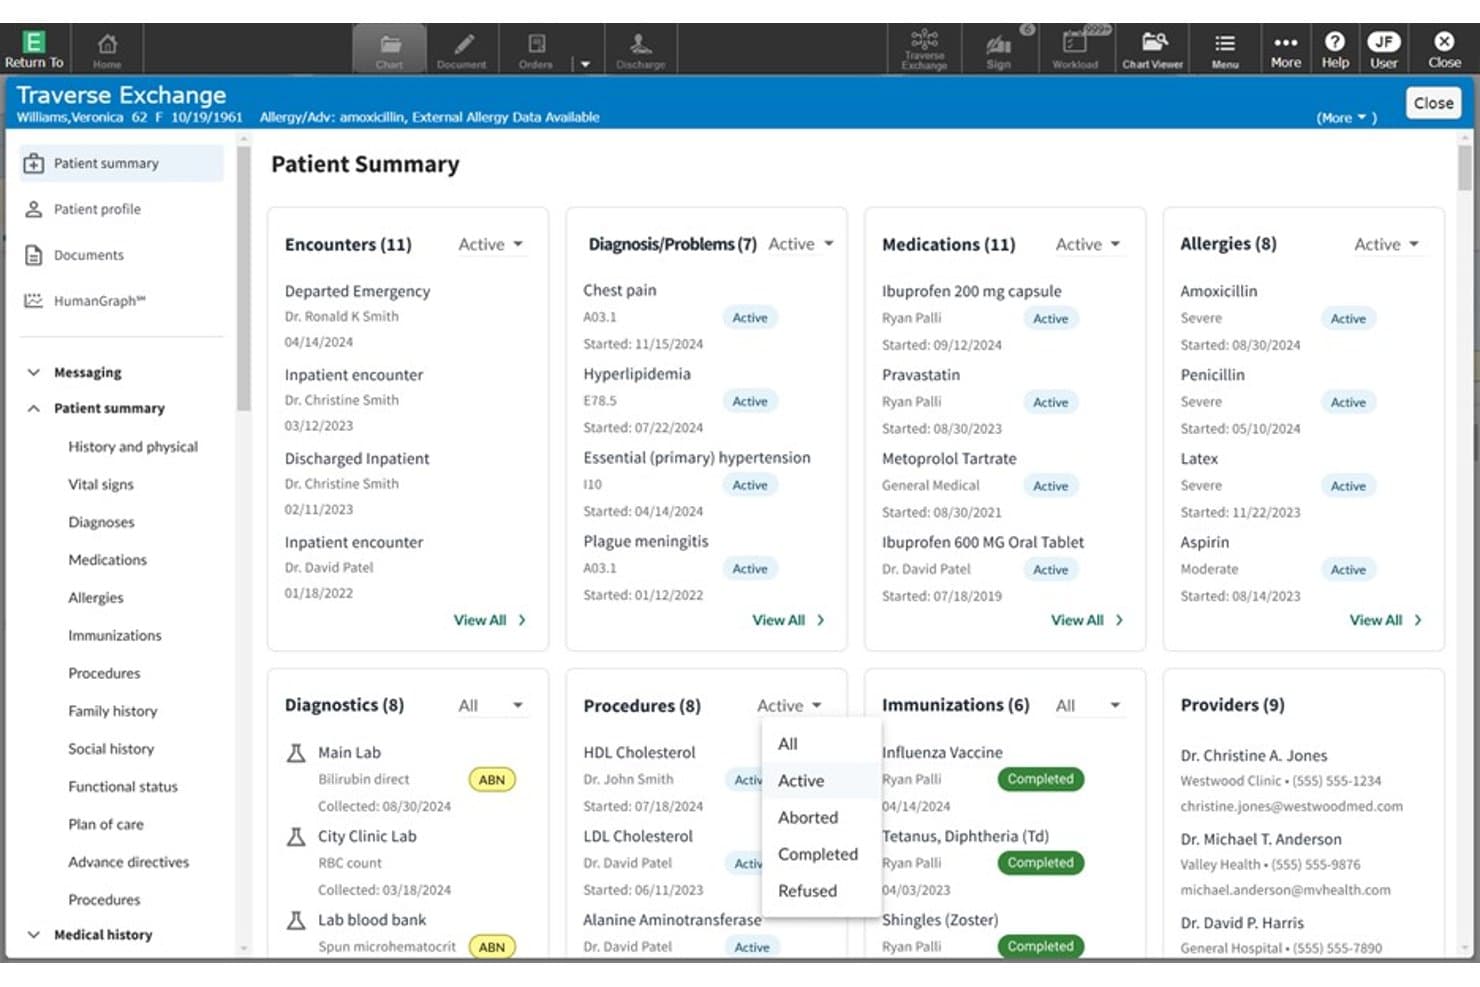Select All in Procedures filter menu
The image size is (1480, 987).
point(821,744)
